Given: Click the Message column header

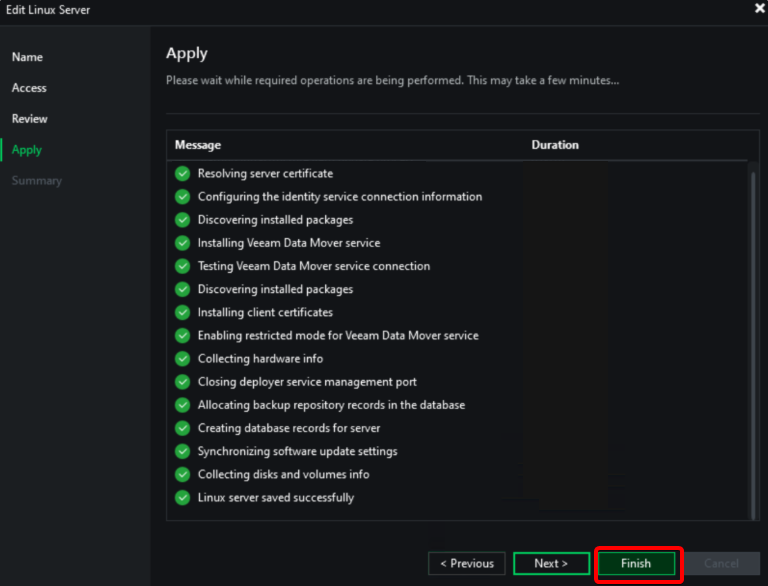Looking at the screenshot, I should [x=198, y=145].
